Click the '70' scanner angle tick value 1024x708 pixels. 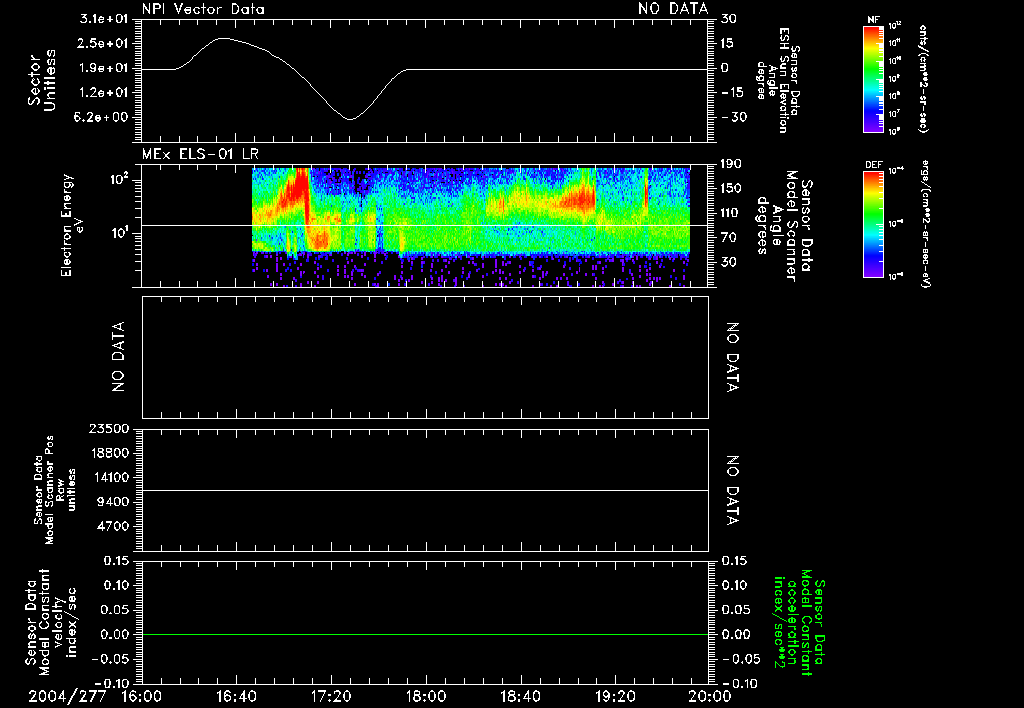[x=729, y=238]
